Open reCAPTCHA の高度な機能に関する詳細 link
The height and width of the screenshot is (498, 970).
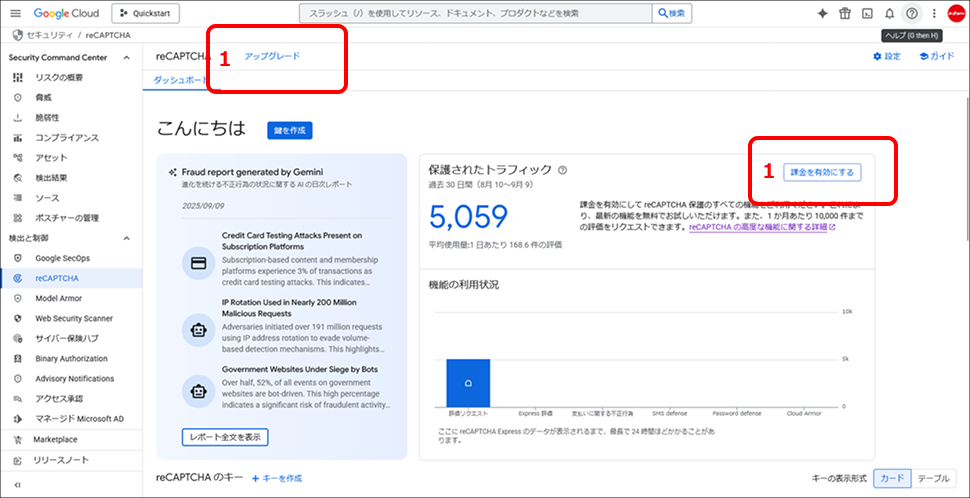(762, 227)
